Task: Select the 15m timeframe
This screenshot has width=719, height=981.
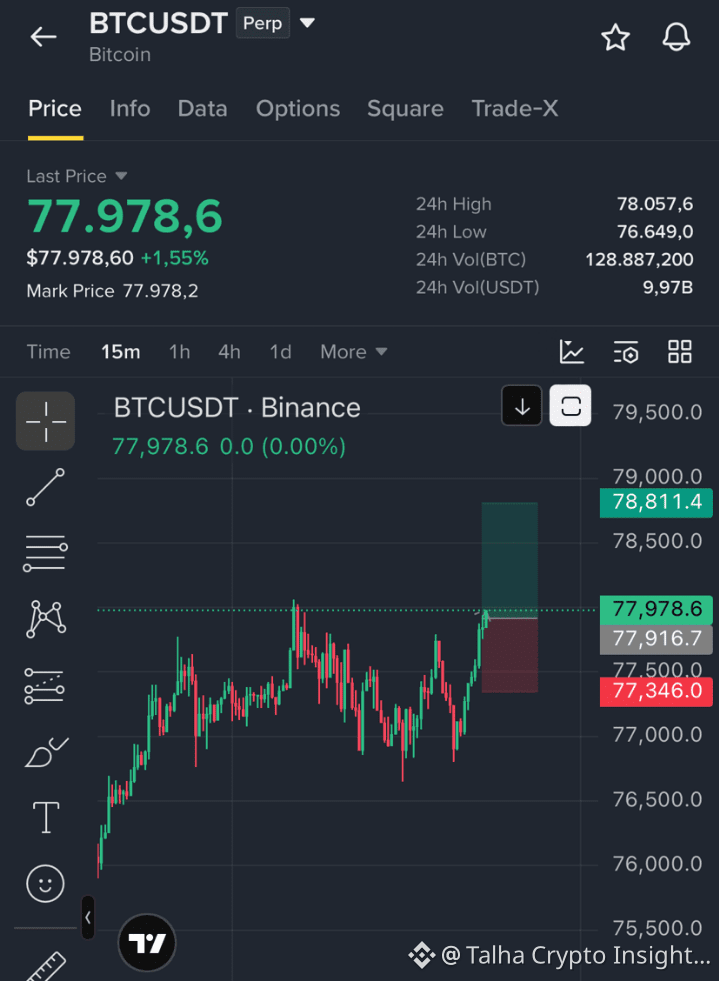Action: [121, 352]
